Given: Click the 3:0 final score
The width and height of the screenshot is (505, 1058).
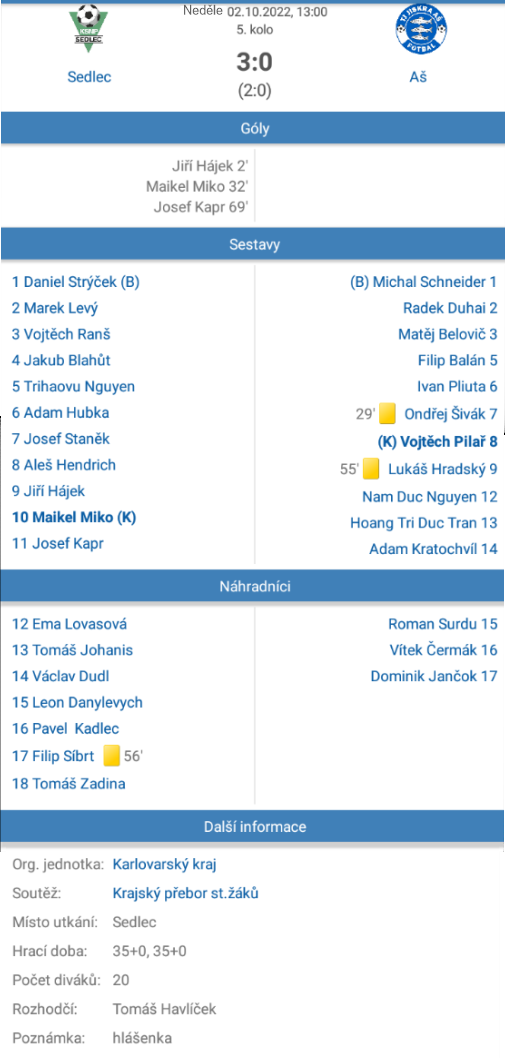Looking at the screenshot, I should 254,63.
